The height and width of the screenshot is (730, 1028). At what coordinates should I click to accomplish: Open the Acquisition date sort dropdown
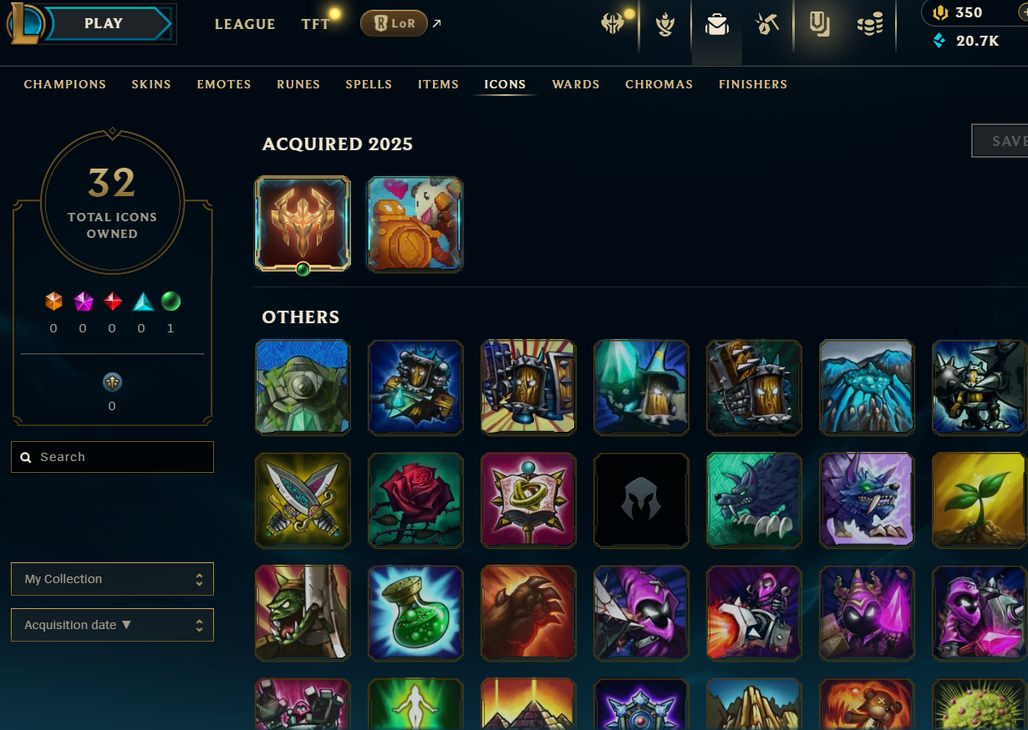(112, 625)
